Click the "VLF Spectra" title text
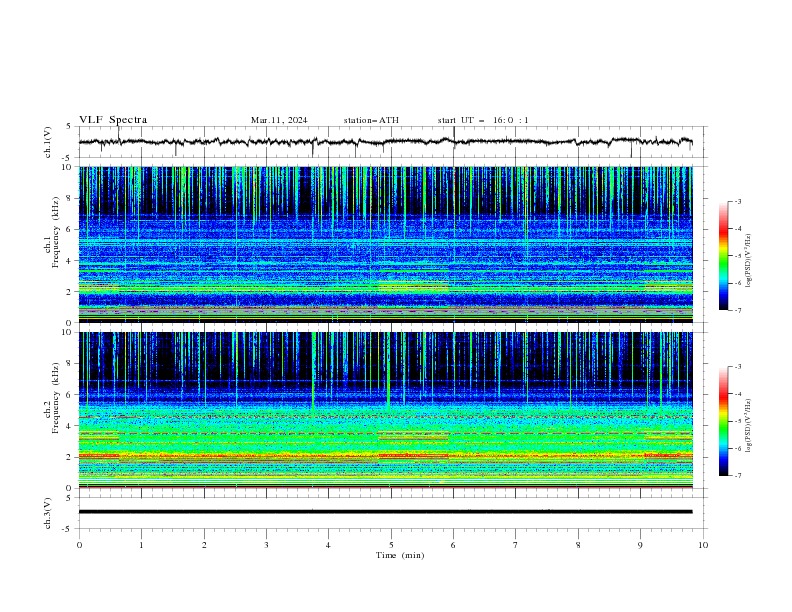This screenshot has height=612, width=792. coord(113,120)
